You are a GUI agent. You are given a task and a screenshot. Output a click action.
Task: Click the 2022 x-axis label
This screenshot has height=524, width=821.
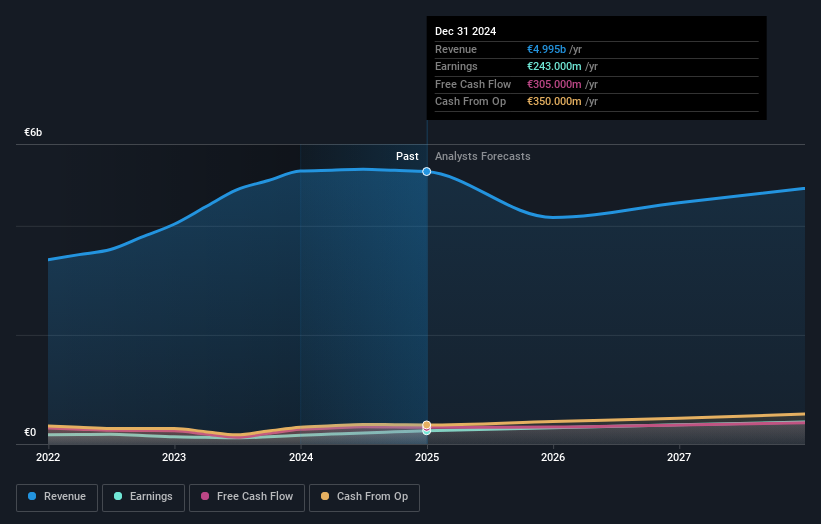click(48, 457)
